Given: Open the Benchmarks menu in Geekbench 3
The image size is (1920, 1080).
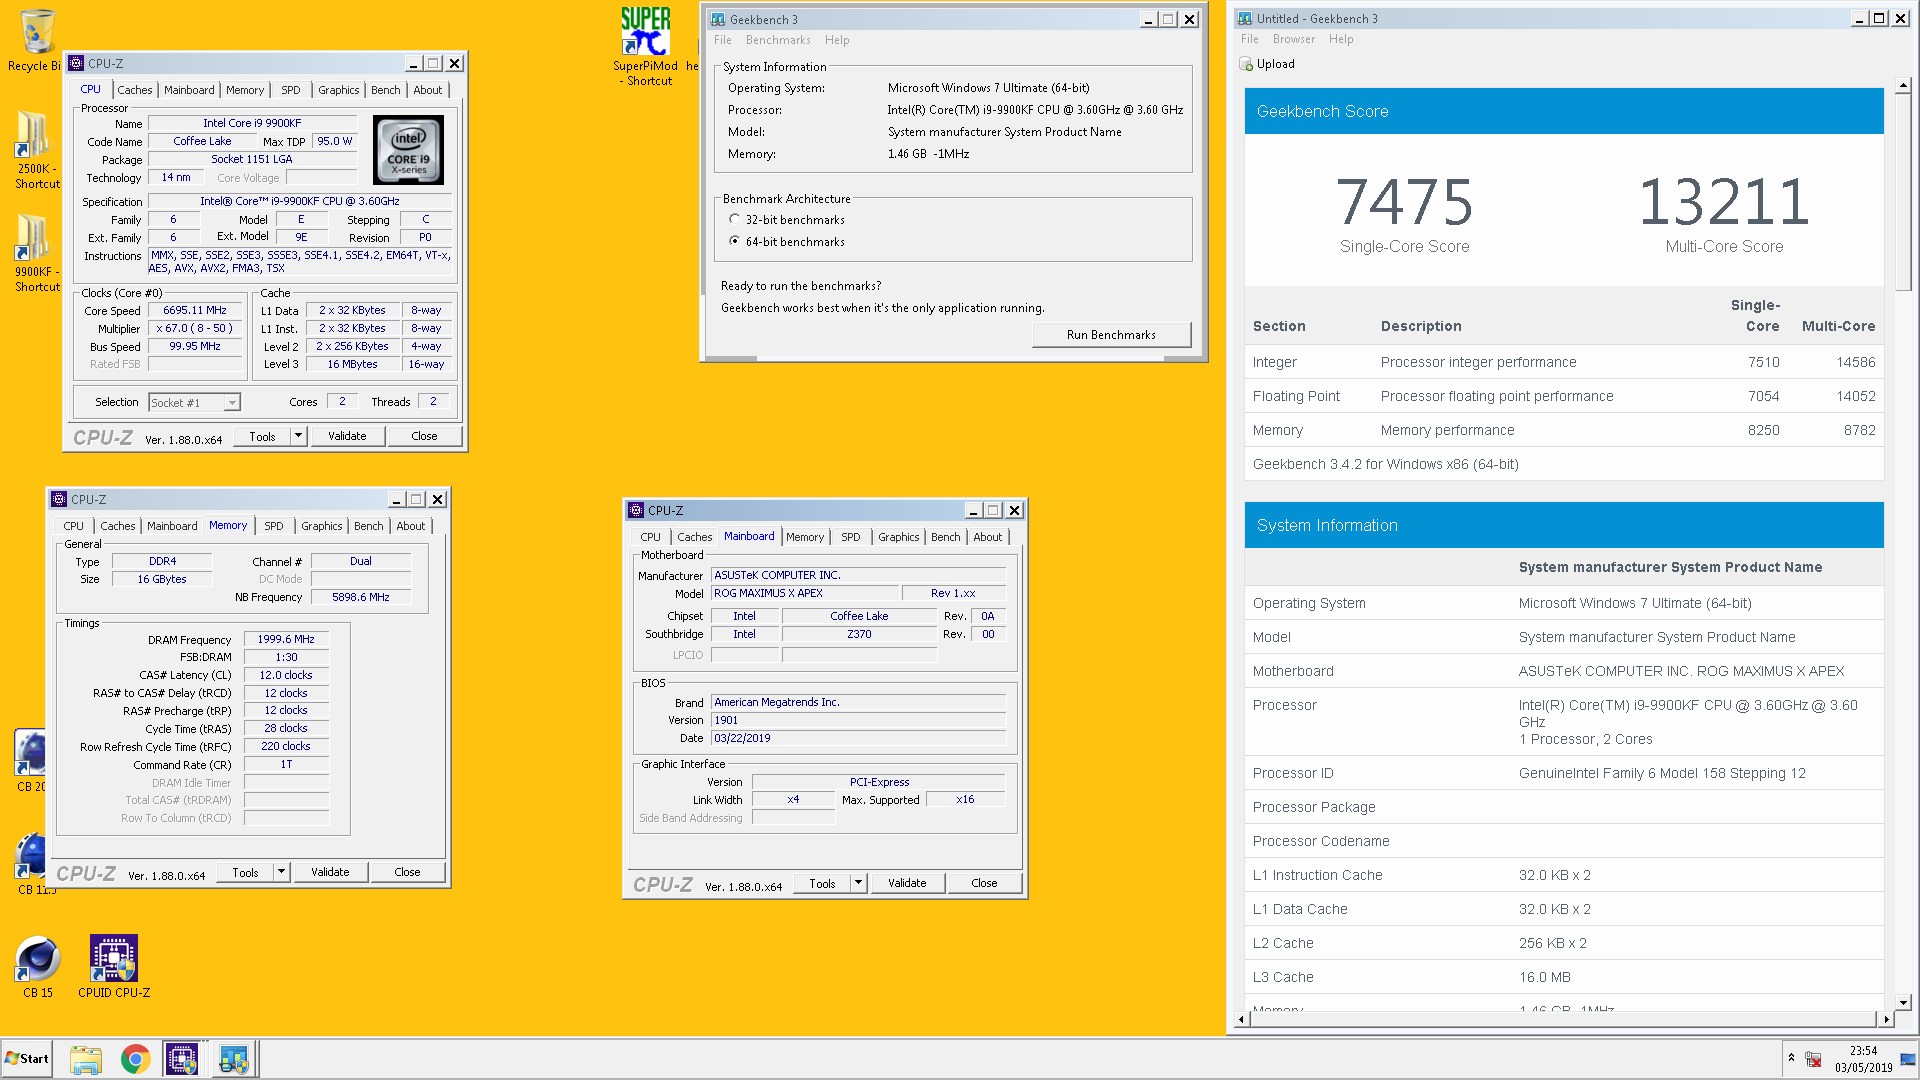Looking at the screenshot, I should tap(778, 40).
